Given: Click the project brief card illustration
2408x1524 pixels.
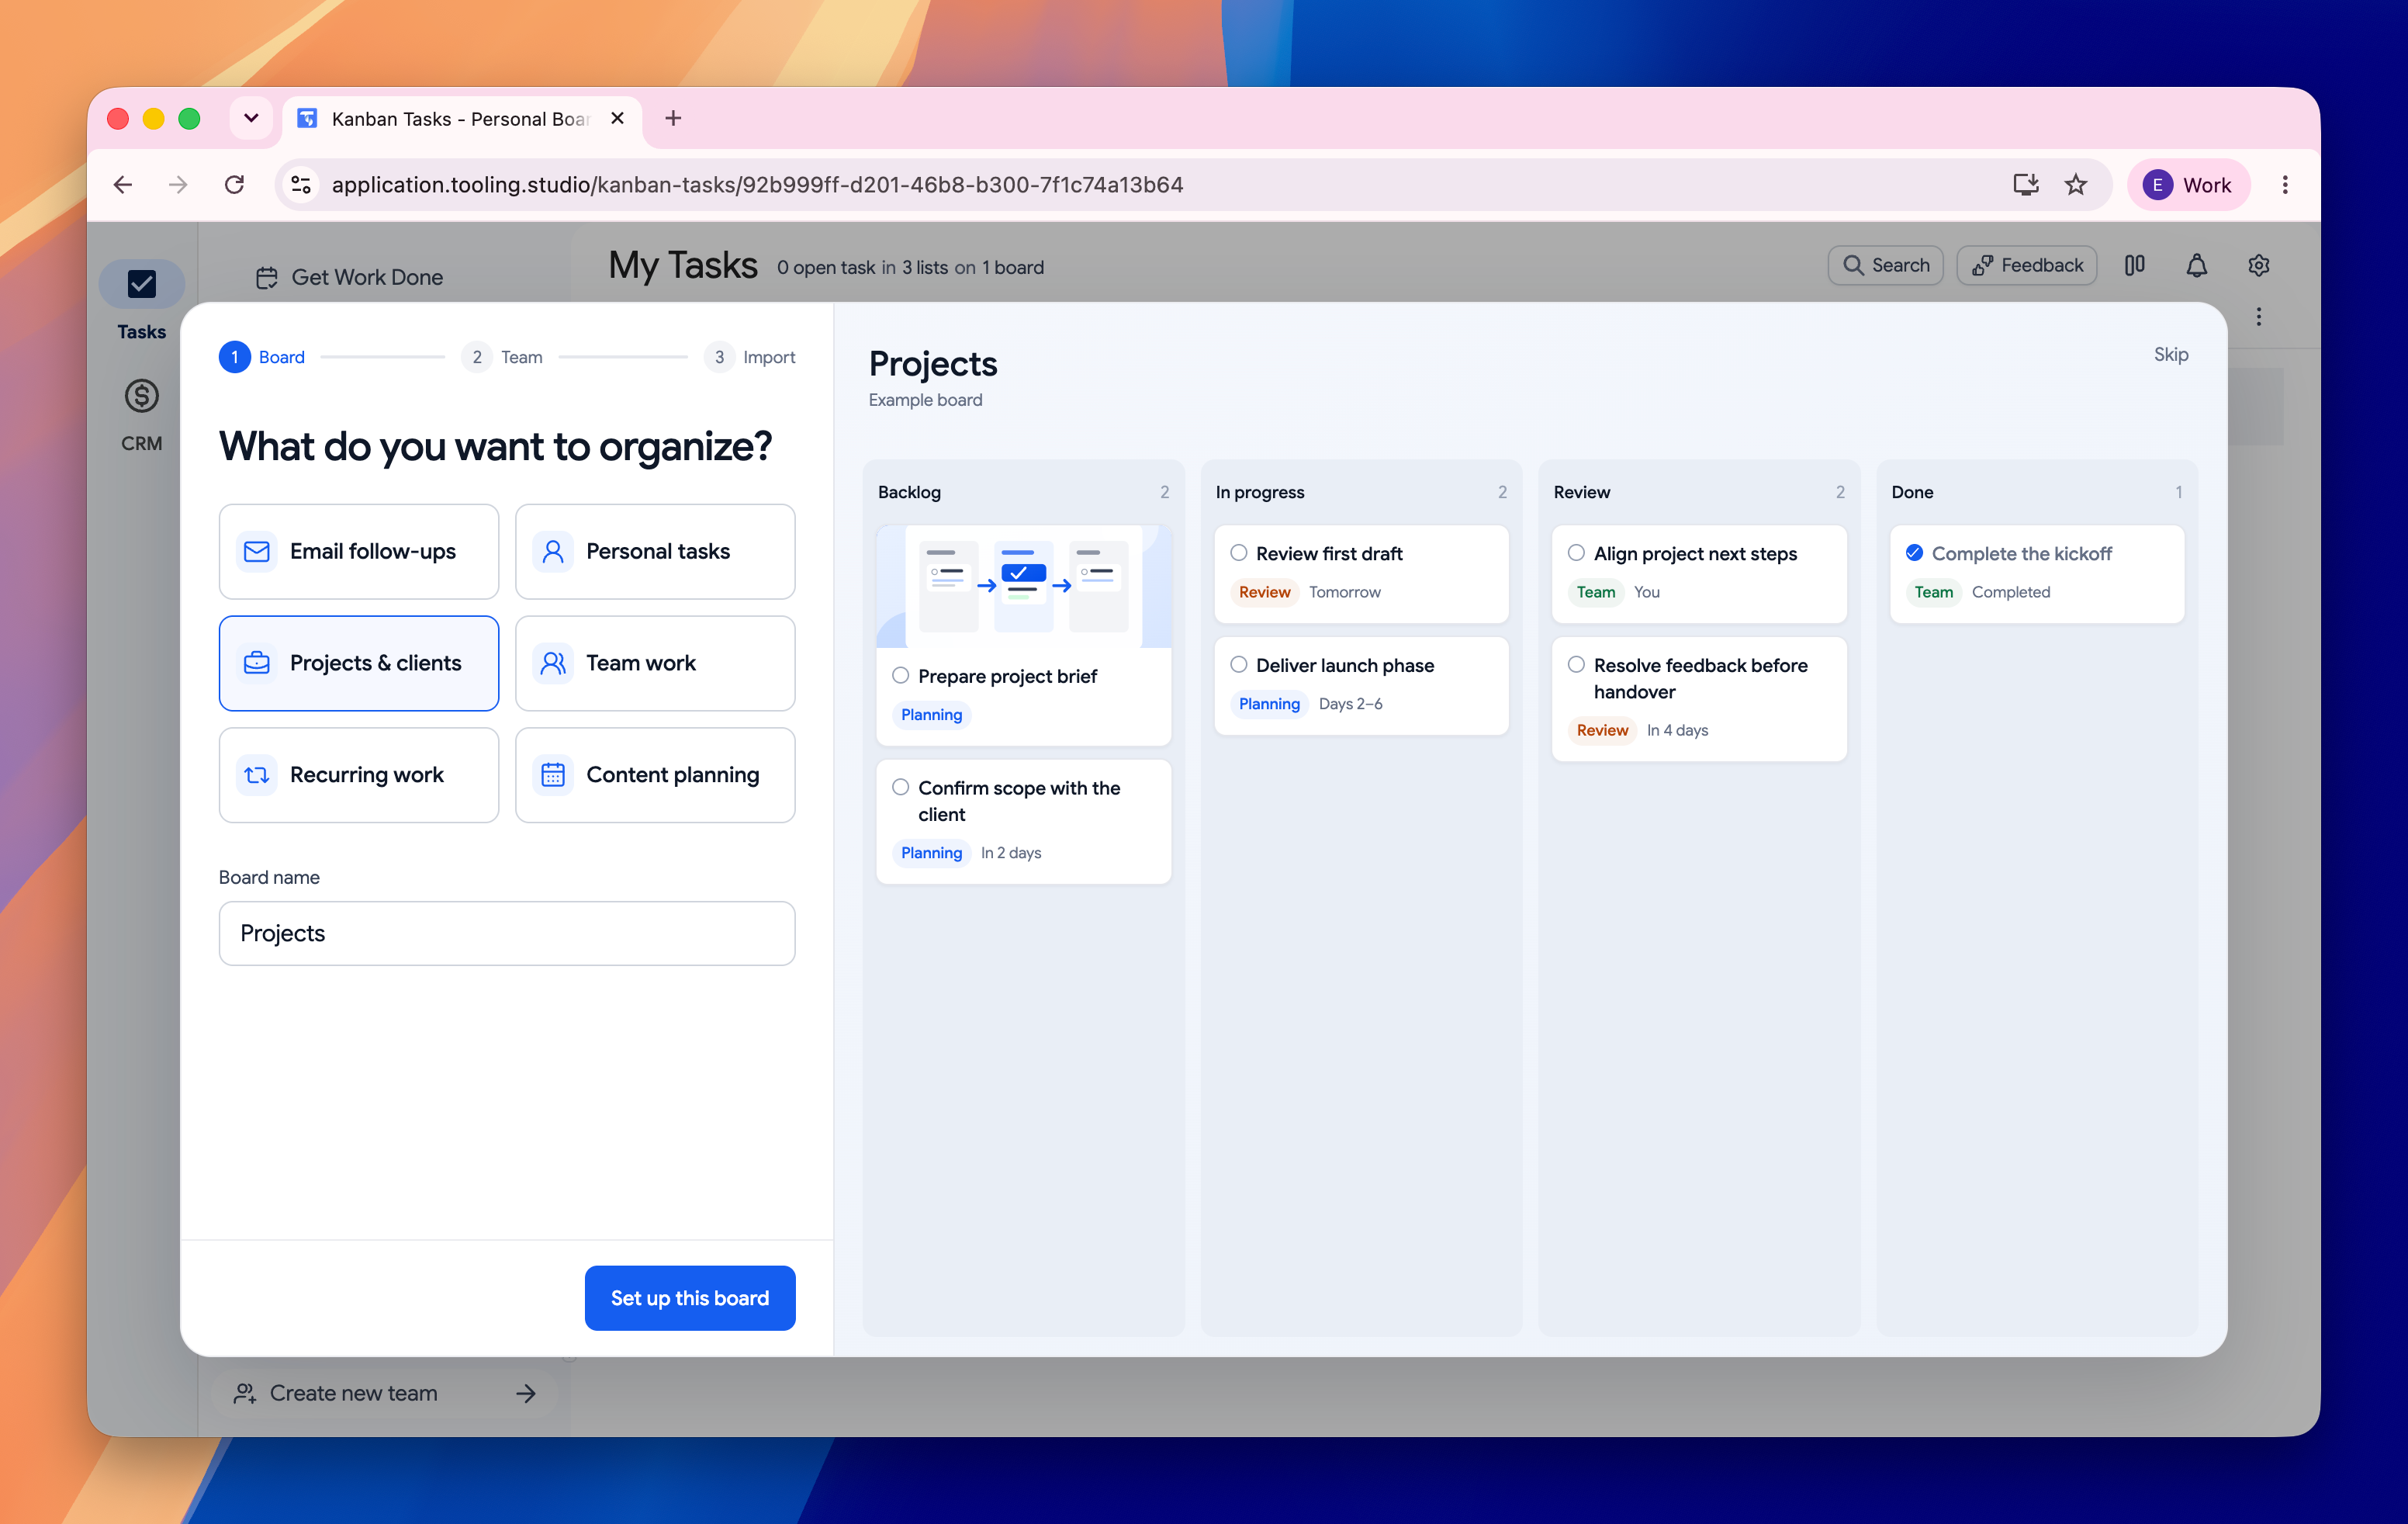Looking at the screenshot, I should click(x=1023, y=587).
